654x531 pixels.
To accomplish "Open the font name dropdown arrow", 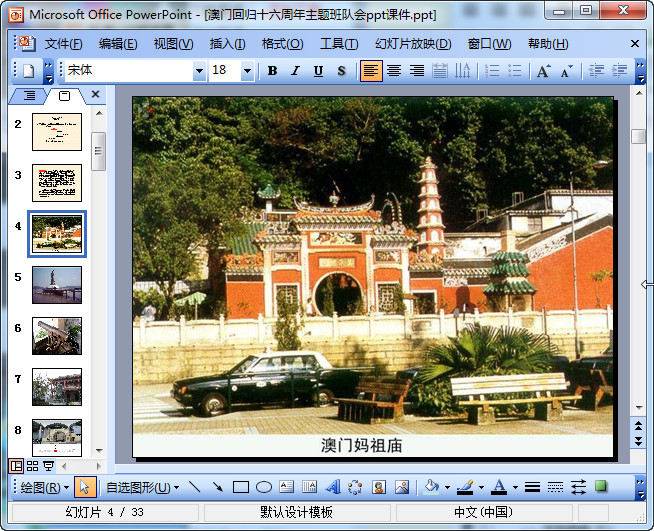I will [x=199, y=71].
